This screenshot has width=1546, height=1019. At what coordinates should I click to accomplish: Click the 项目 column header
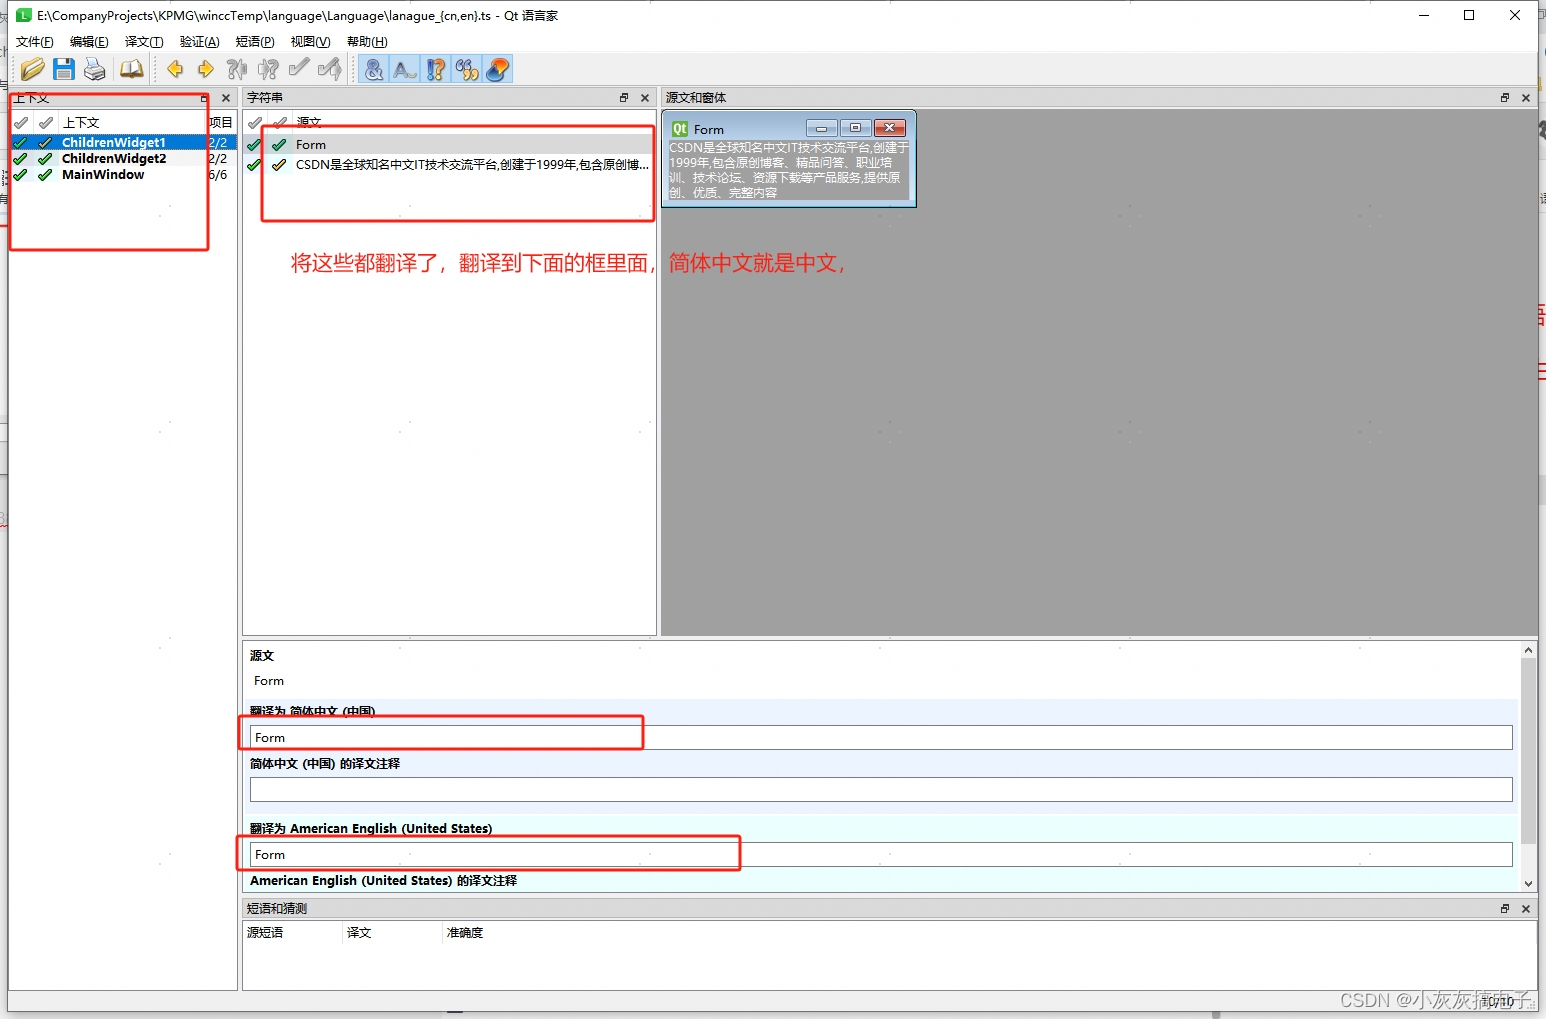tap(221, 122)
